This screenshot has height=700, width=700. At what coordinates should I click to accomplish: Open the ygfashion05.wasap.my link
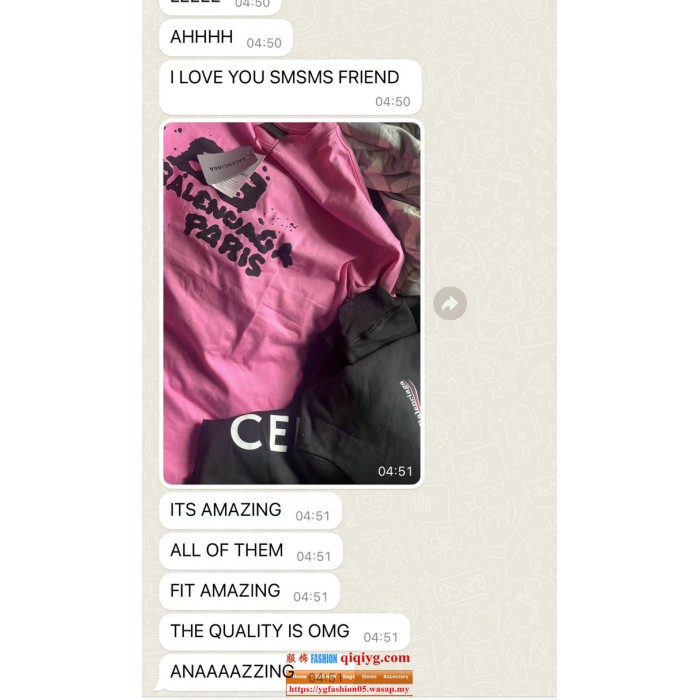pos(349,689)
